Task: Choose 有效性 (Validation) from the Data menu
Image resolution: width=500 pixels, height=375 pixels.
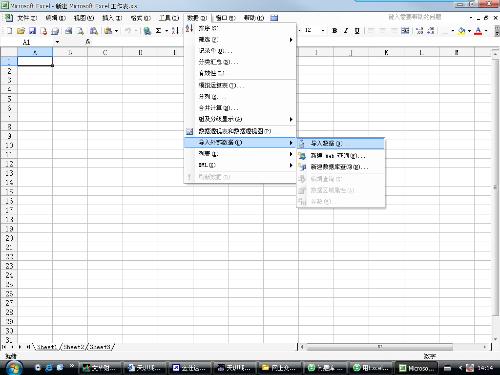Action: tap(240, 73)
